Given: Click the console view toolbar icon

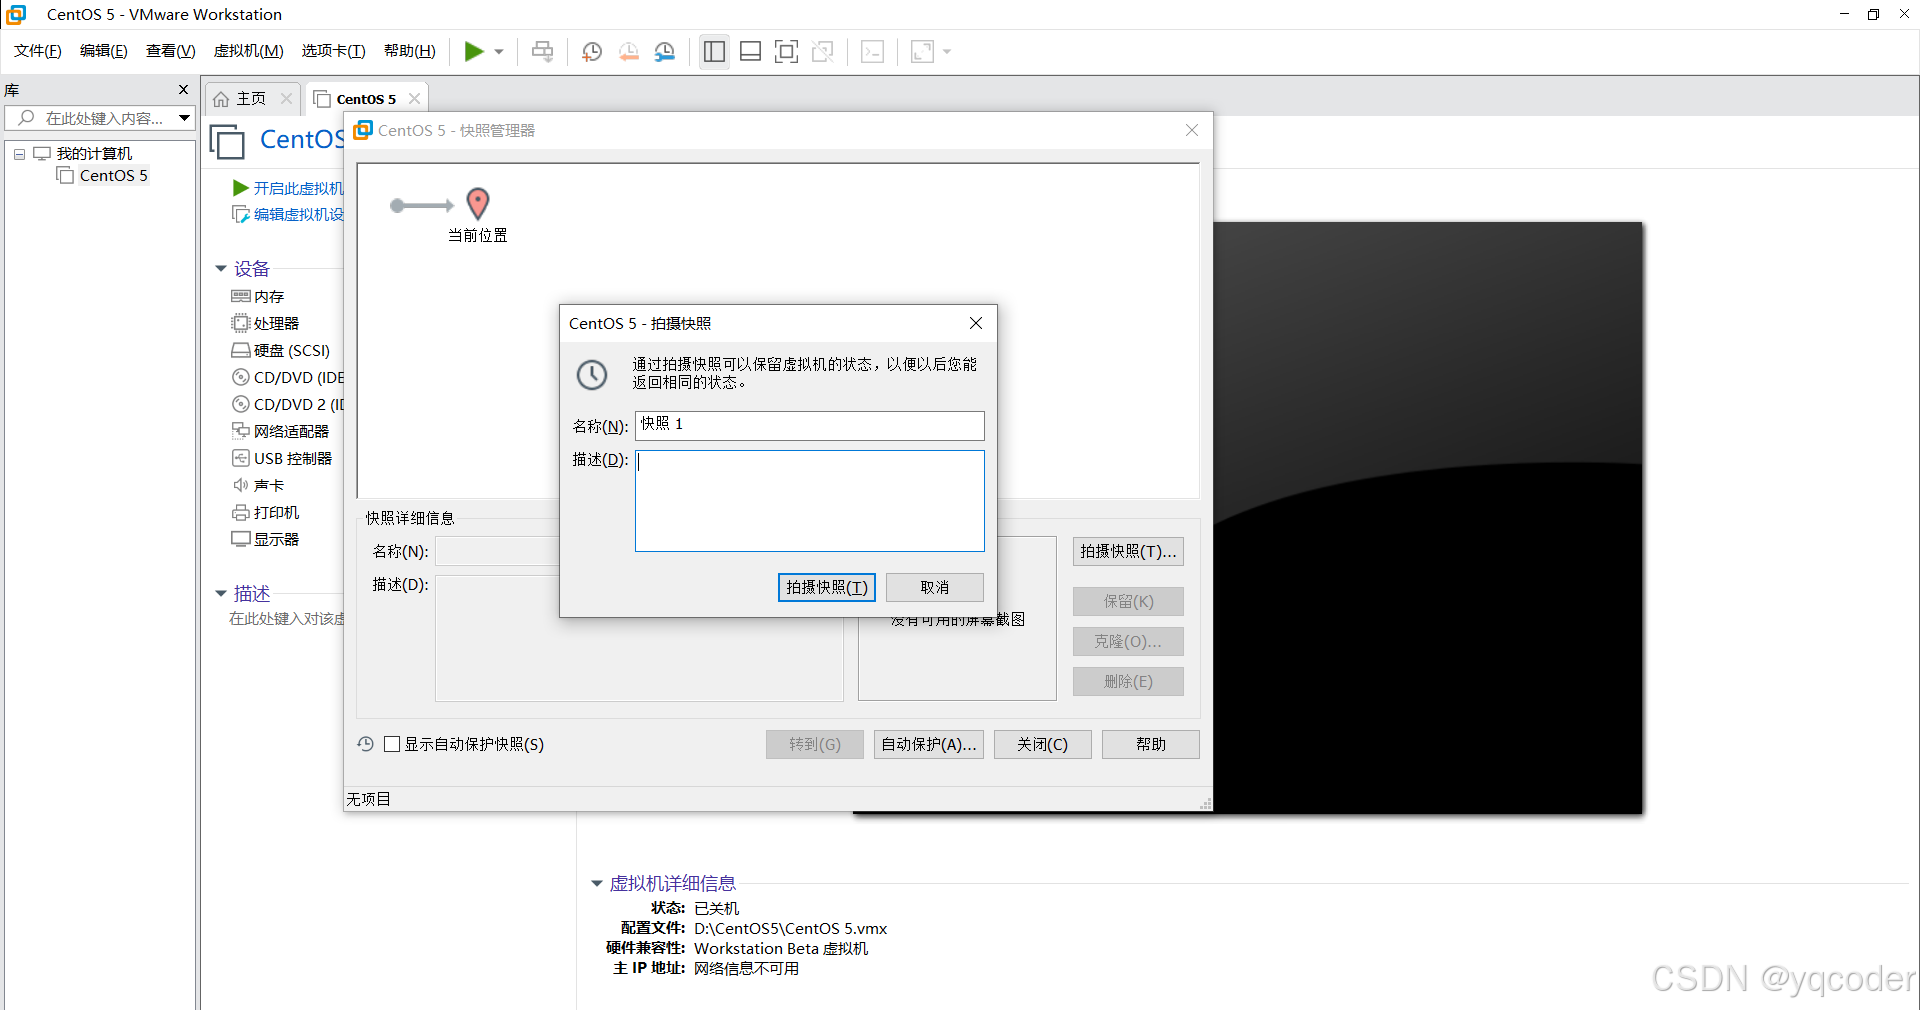Looking at the screenshot, I should click(x=872, y=51).
